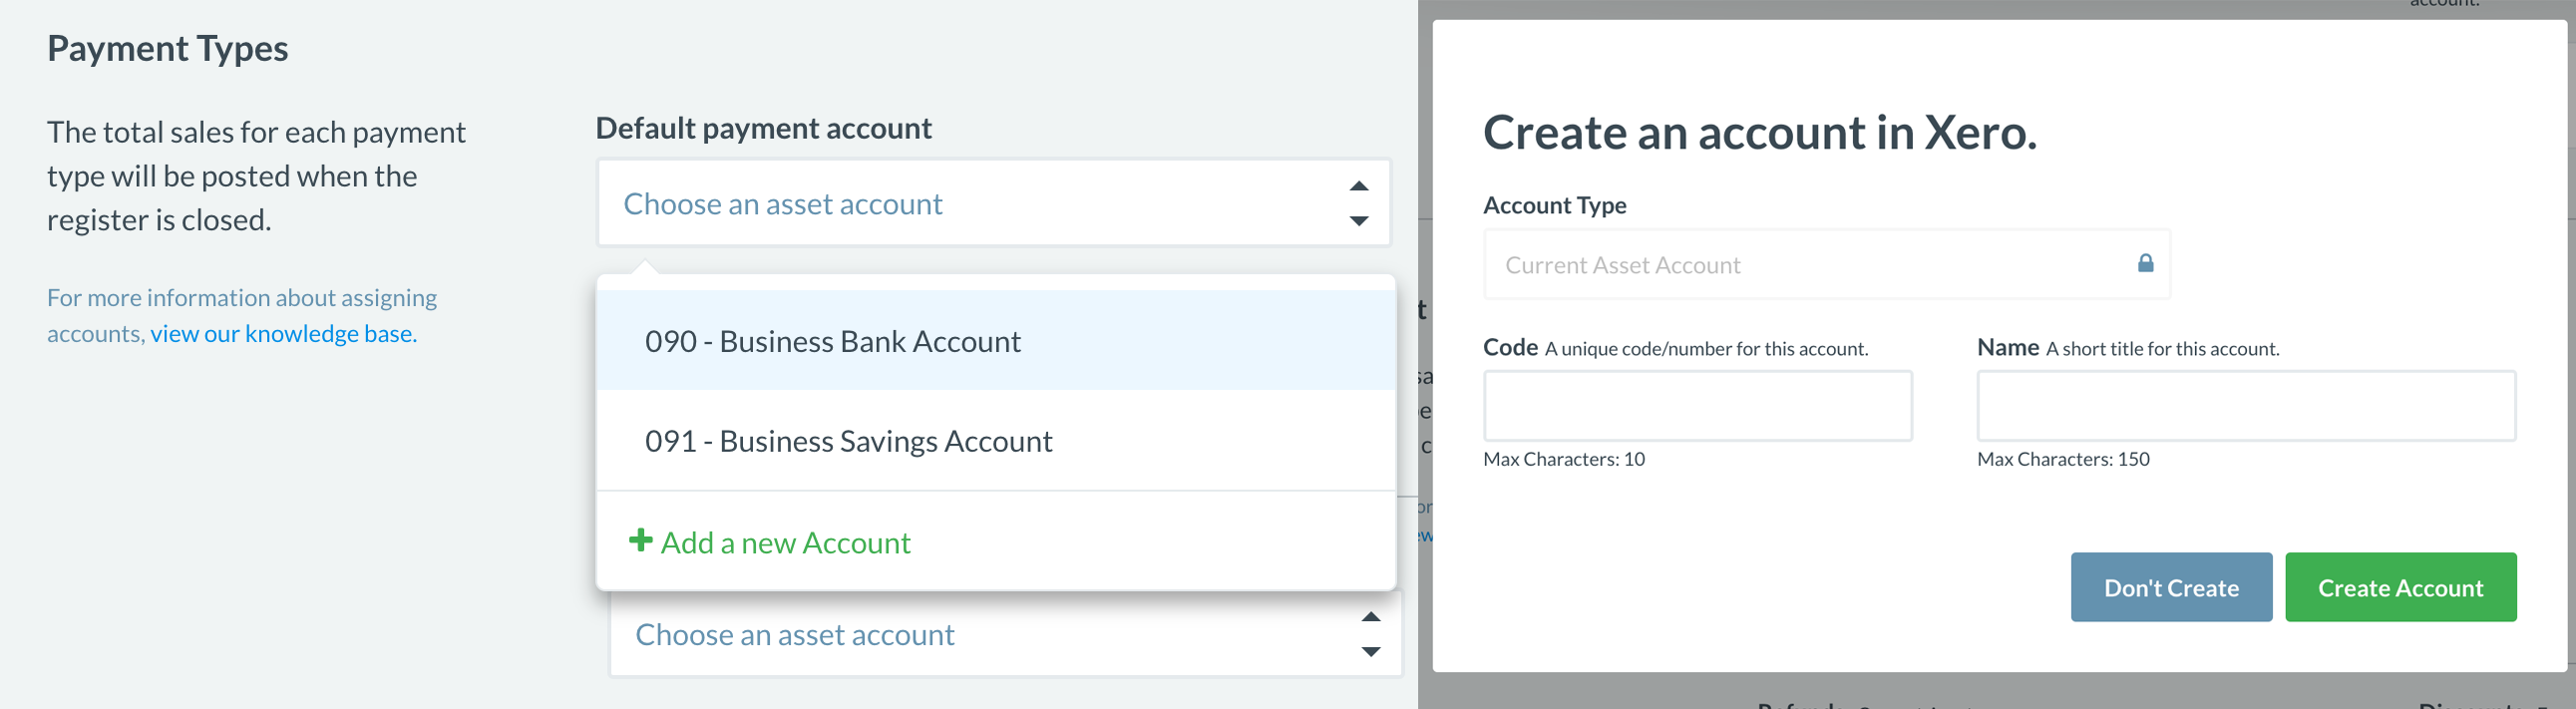Click the 'Create an account in Xero.' title
Screen dimensions: 2576x709
point(1760,132)
